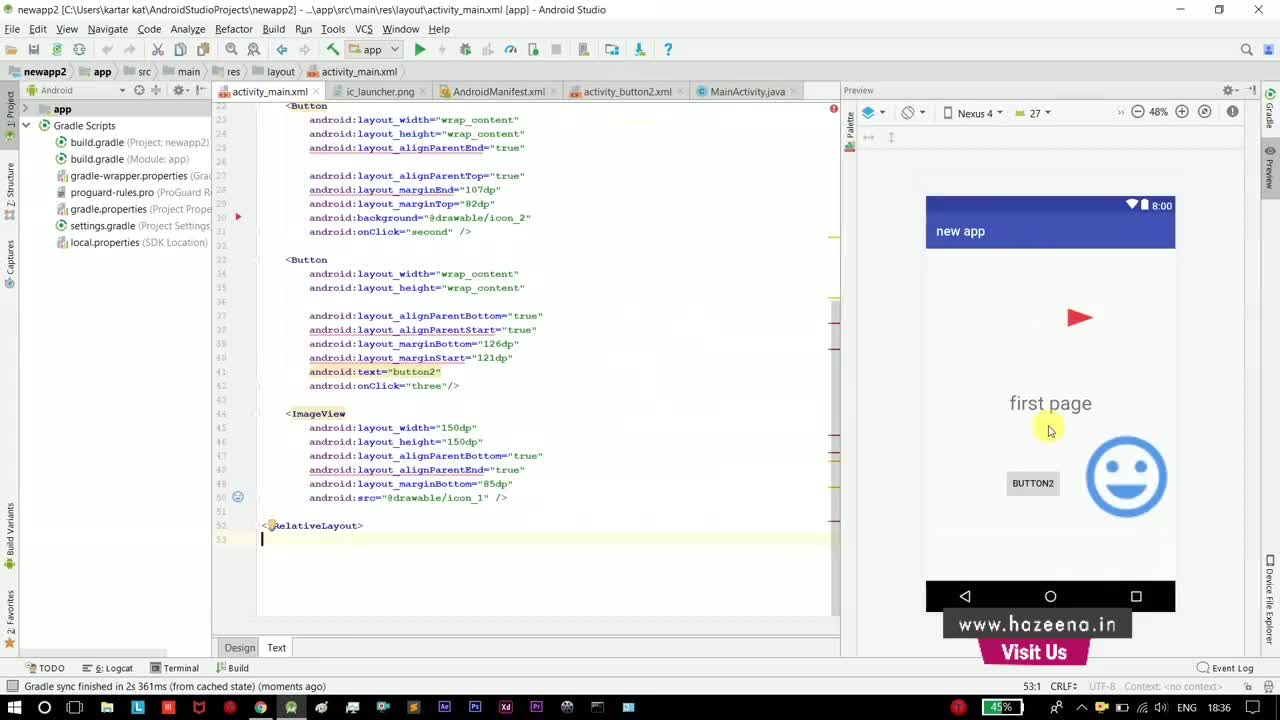Open the Terminal tool window
Viewport: 1280px width, 720px height.
pos(174,668)
